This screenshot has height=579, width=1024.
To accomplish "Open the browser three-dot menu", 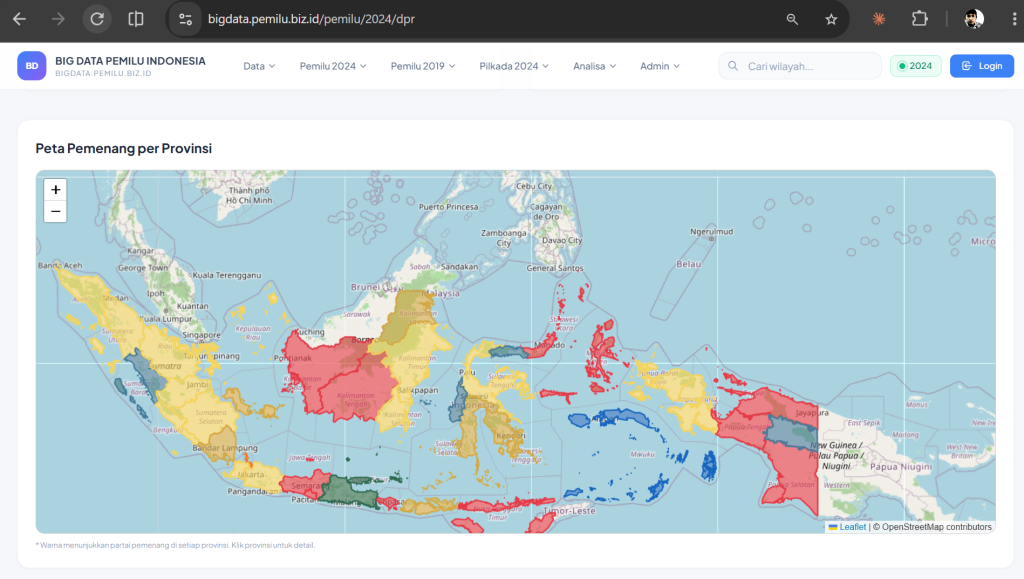I will point(1014,19).
